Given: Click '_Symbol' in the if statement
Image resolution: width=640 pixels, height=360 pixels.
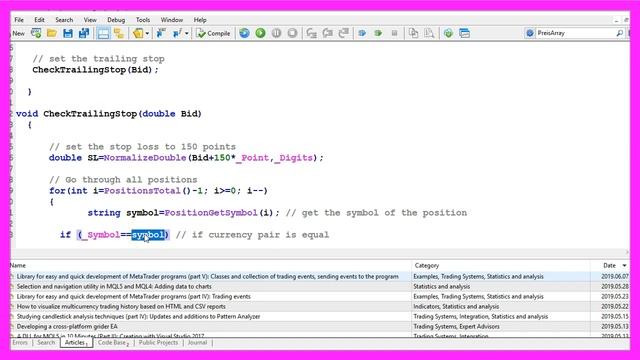Looking at the screenshot, I should pos(101,235).
